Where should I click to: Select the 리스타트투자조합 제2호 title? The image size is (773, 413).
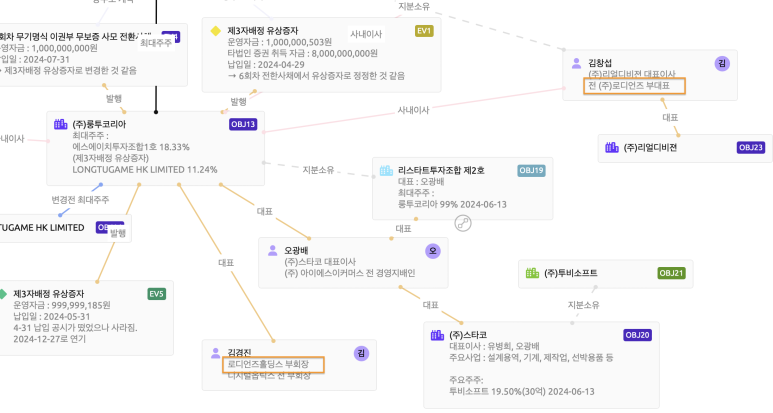click(x=441, y=171)
